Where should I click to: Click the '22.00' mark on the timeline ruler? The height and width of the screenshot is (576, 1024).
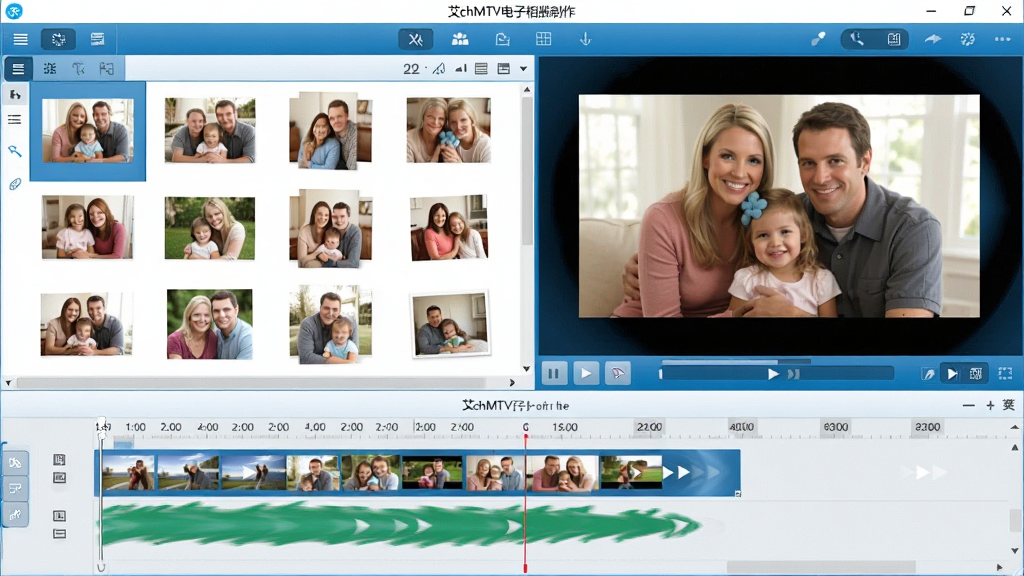click(x=649, y=427)
